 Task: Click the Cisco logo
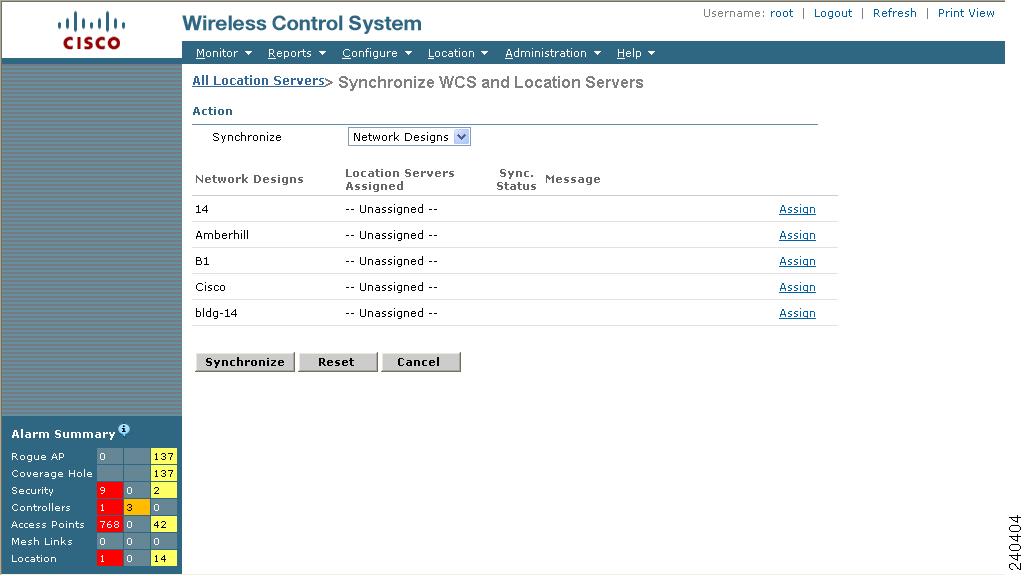coord(92,31)
